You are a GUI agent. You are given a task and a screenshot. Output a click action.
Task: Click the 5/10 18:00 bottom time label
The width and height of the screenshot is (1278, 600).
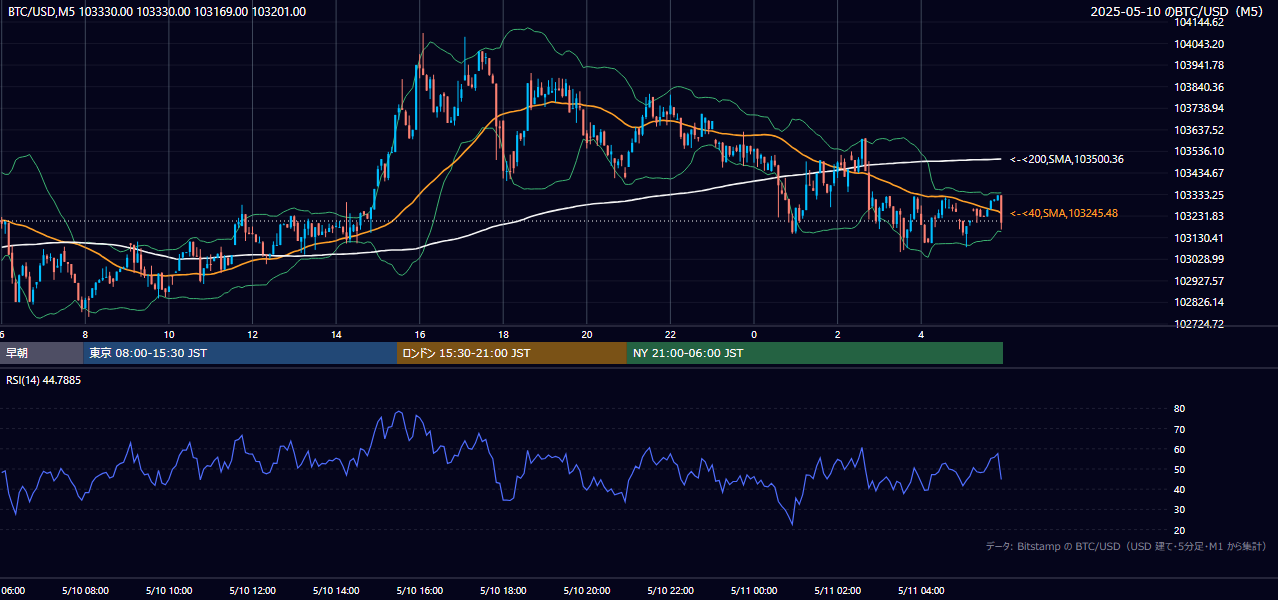[x=504, y=590]
